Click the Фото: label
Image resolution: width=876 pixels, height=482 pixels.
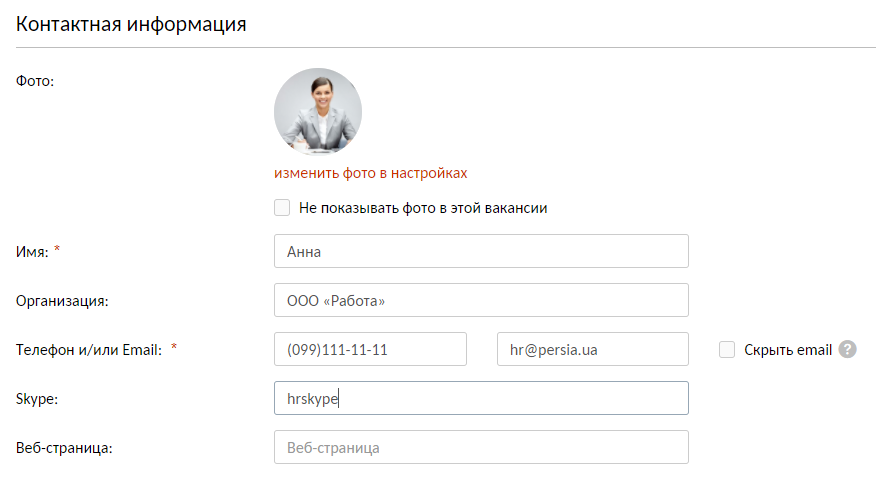point(35,80)
